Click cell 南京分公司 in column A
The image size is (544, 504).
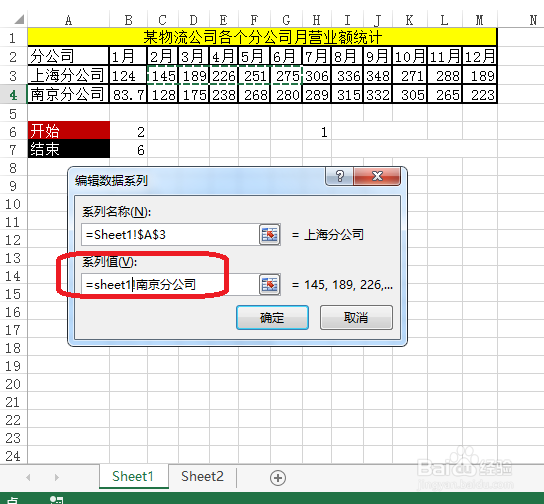pos(68,94)
